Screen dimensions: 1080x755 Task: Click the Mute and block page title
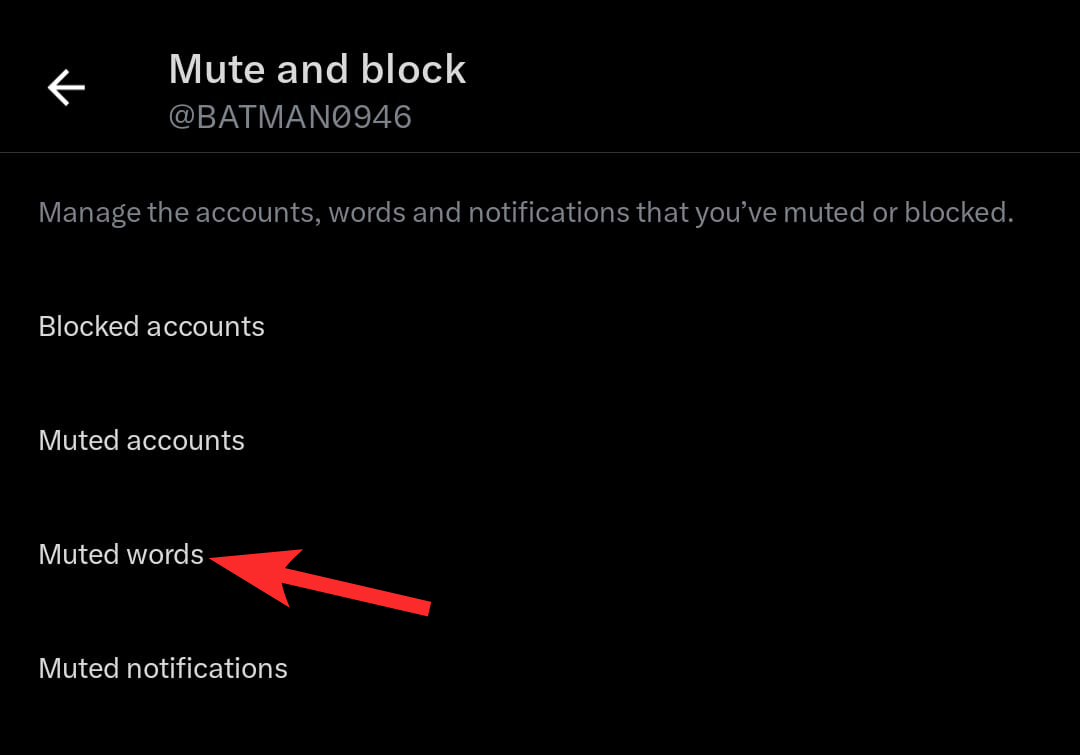[317, 70]
